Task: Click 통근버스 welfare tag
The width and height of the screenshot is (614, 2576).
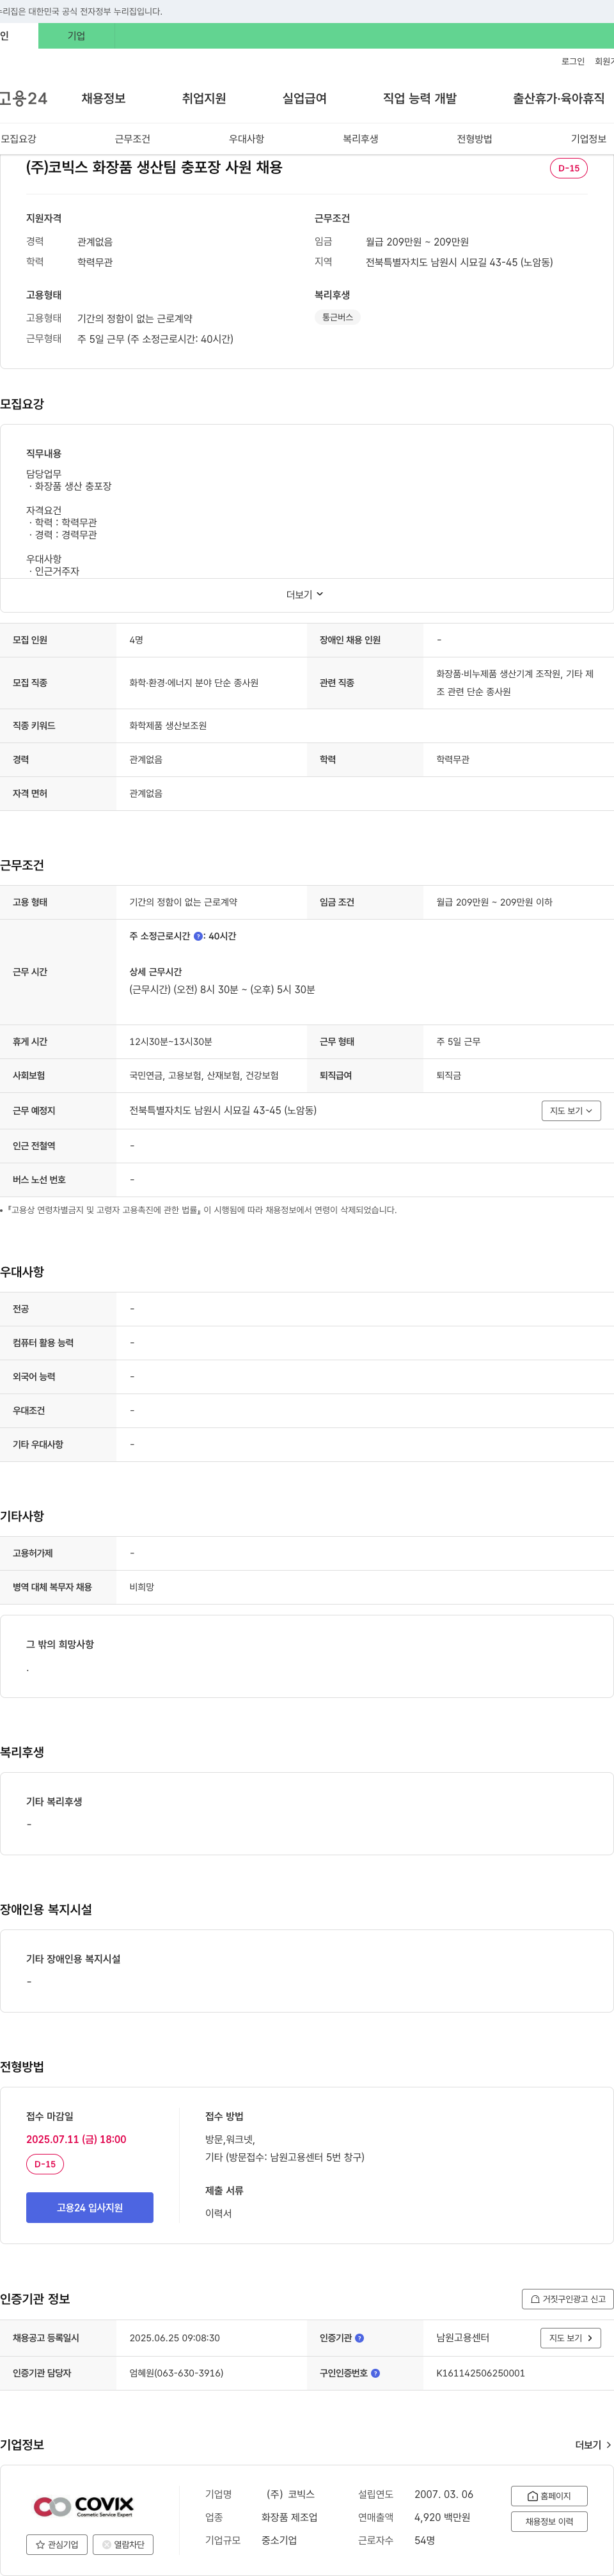Action: 337,317
